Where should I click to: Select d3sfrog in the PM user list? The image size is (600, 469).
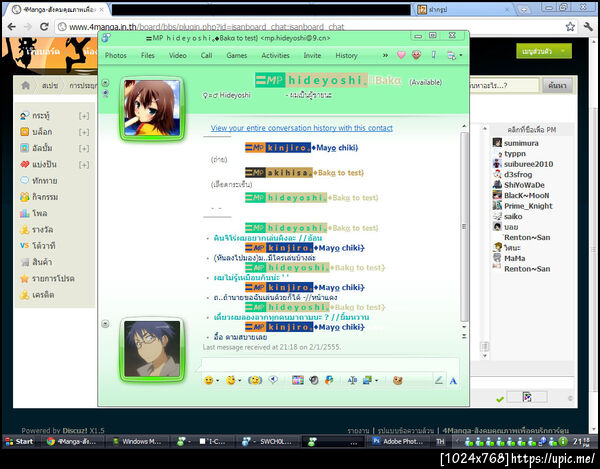coord(518,174)
